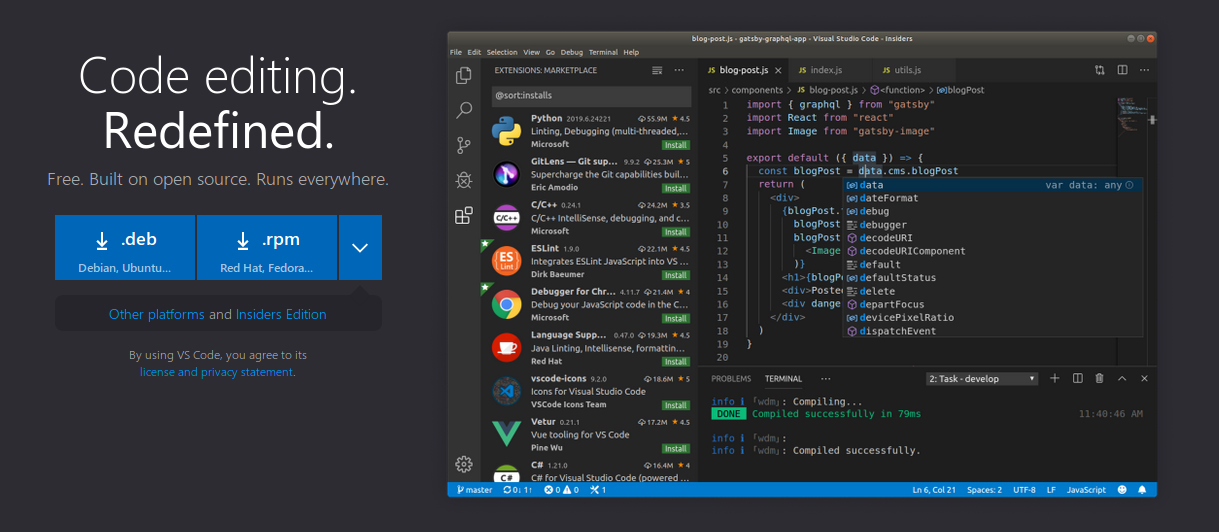Open the Search icon in the activity bar
The height and width of the screenshot is (532, 1219).
pos(463,110)
